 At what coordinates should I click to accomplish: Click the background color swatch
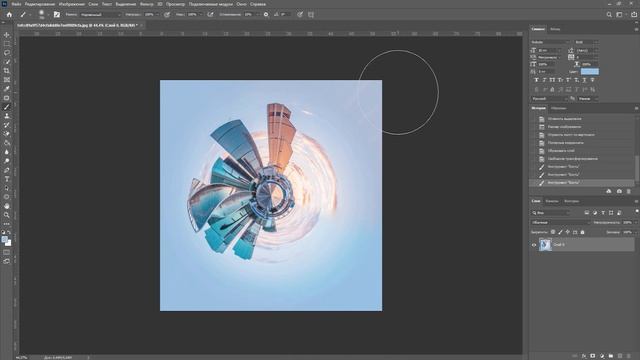(x=9, y=243)
